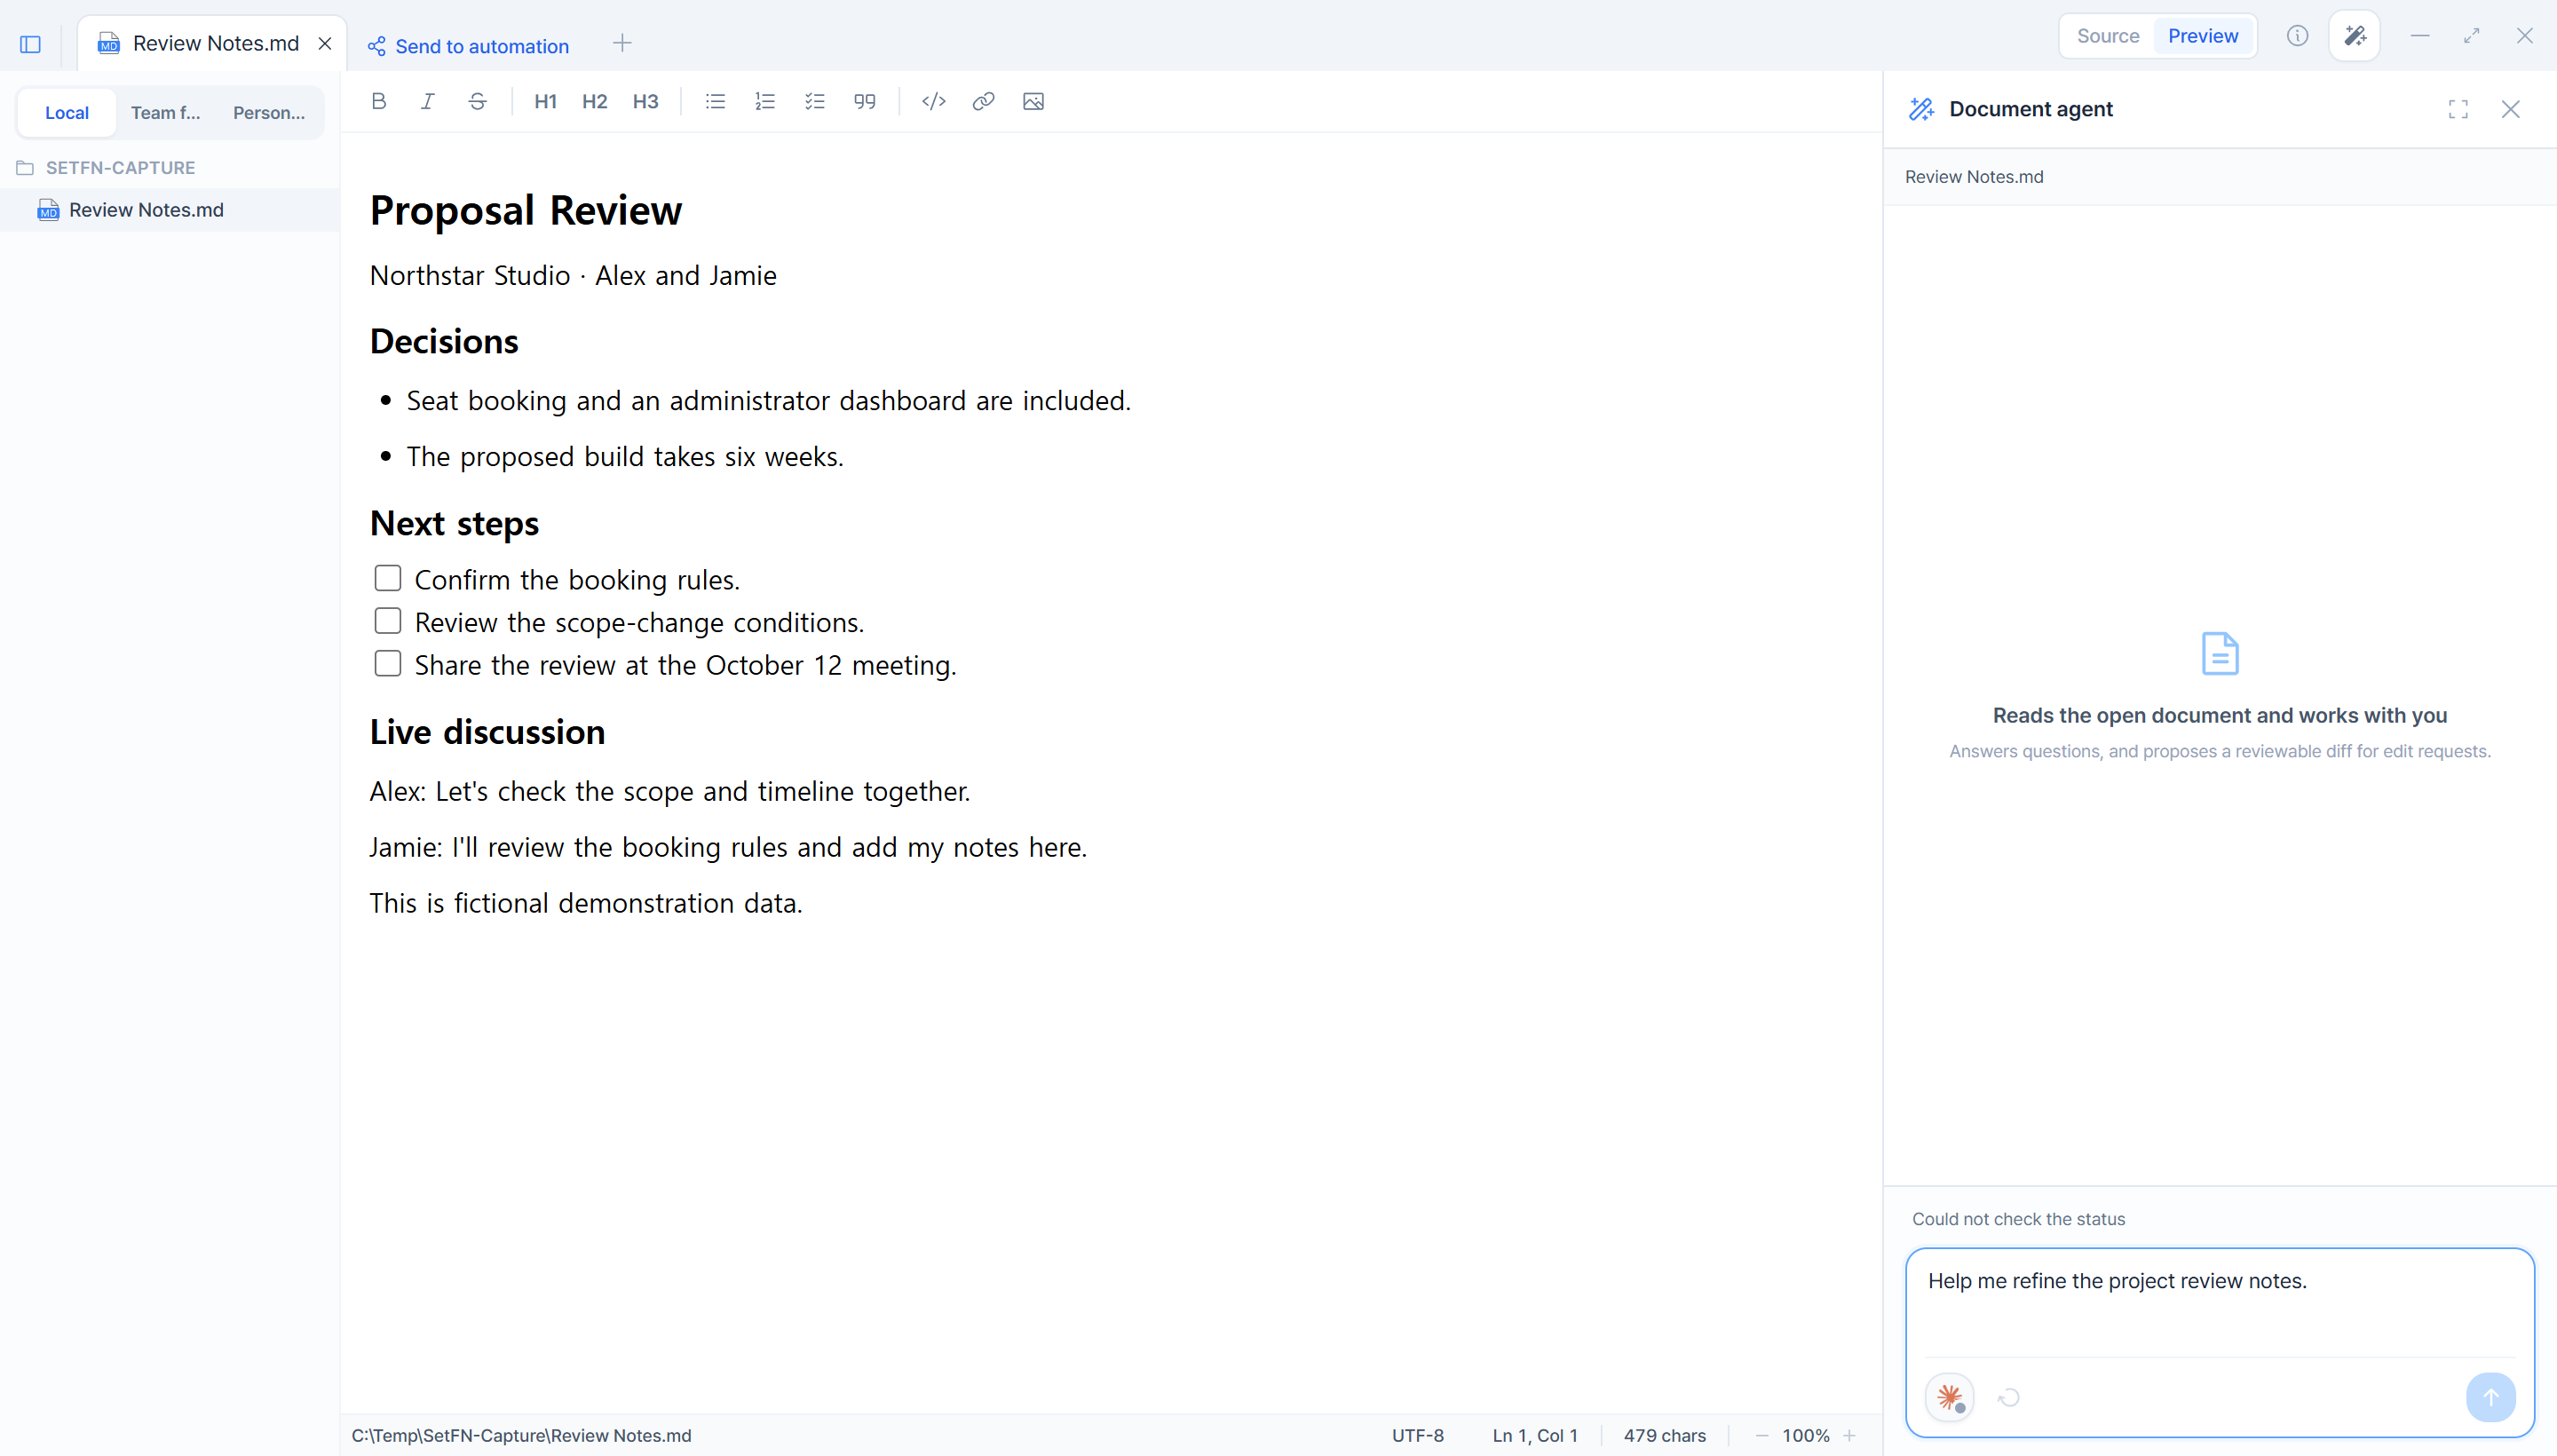Insert a hyperlink
This screenshot has width=2557, height=1456.
983,101
